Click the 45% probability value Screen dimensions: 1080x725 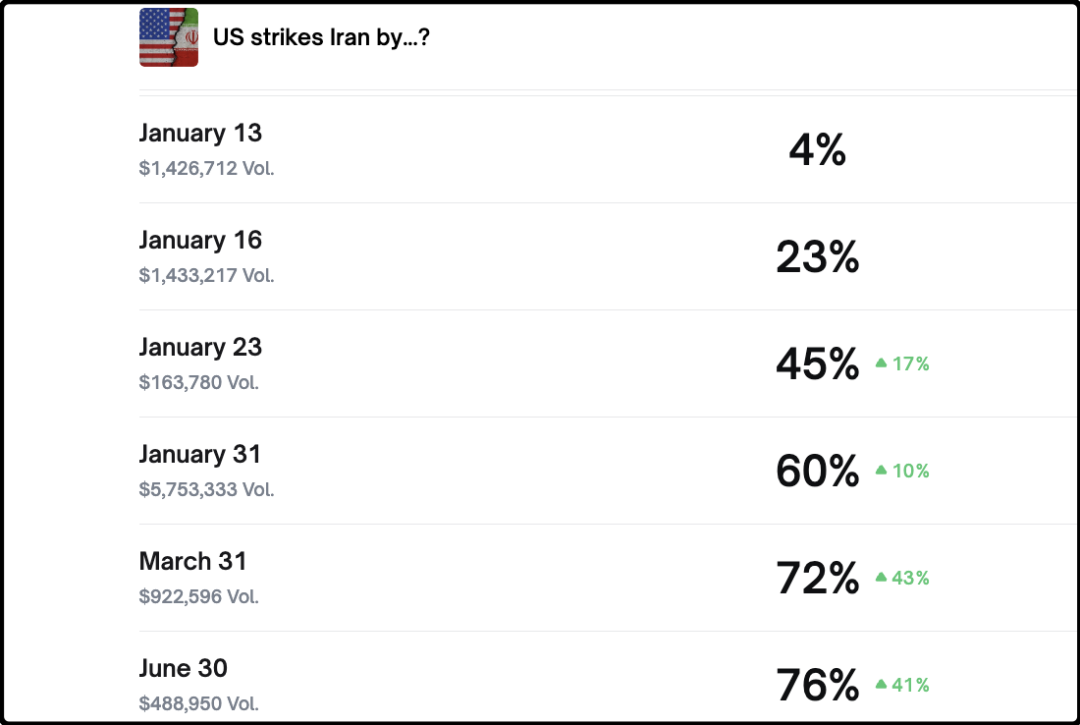pyautogui.click(x=817, y=365)
